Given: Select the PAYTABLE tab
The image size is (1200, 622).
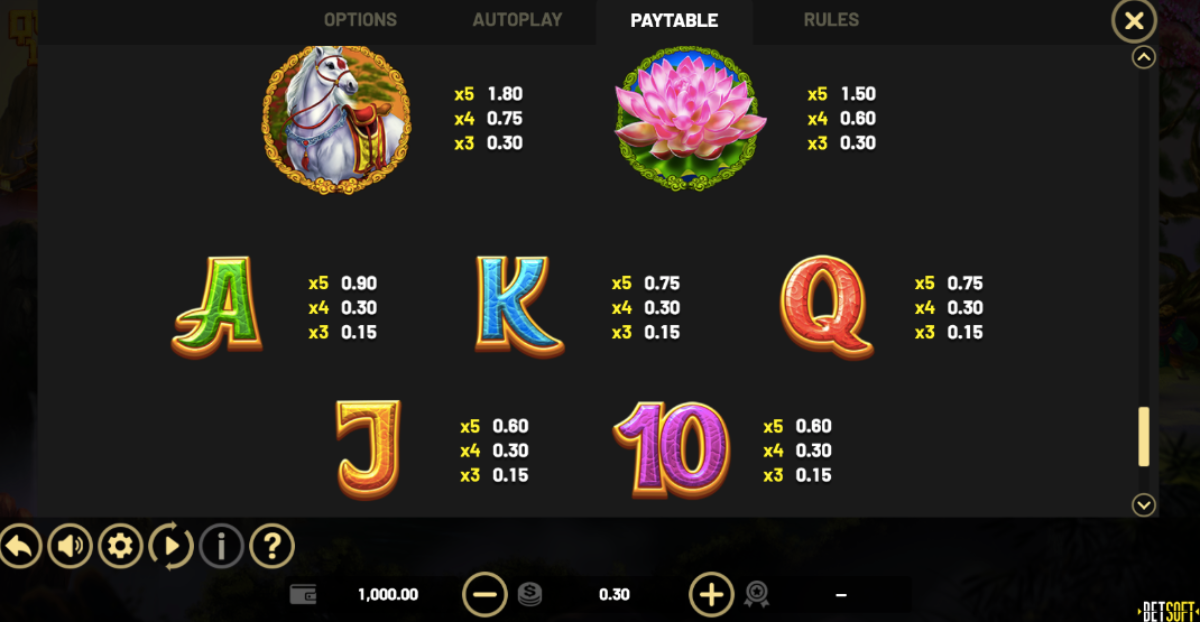Looking at the screenshot, I should coord(674,21).
